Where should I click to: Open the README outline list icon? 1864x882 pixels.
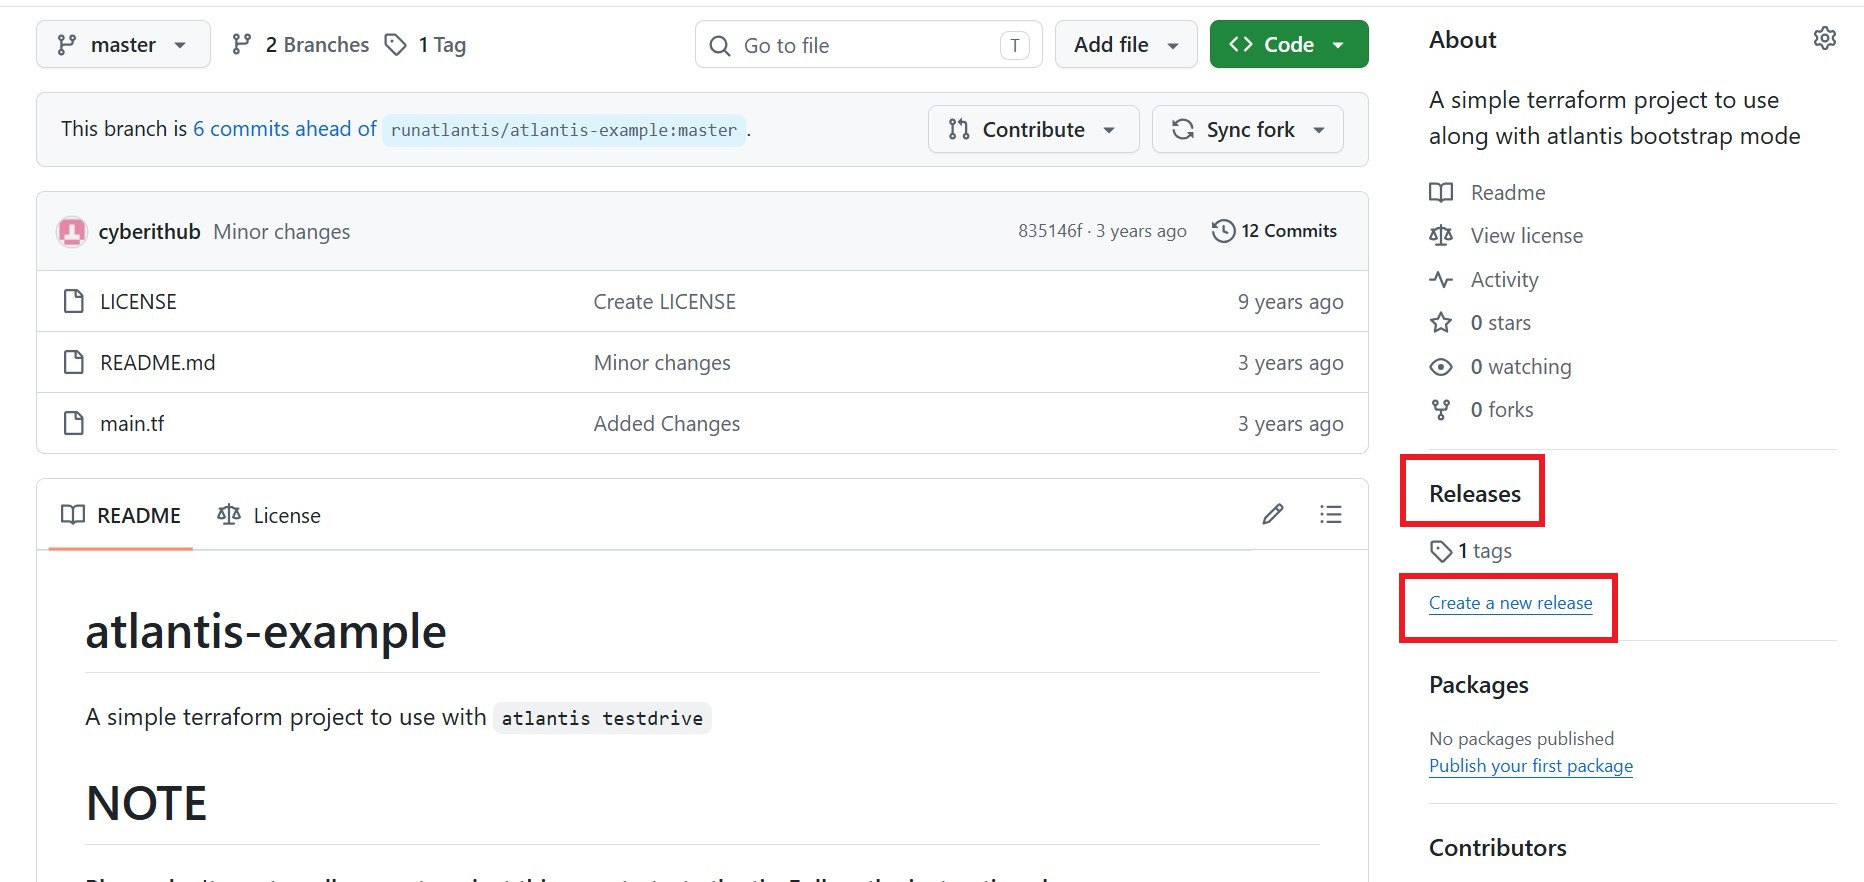(x=1331, y=515)
